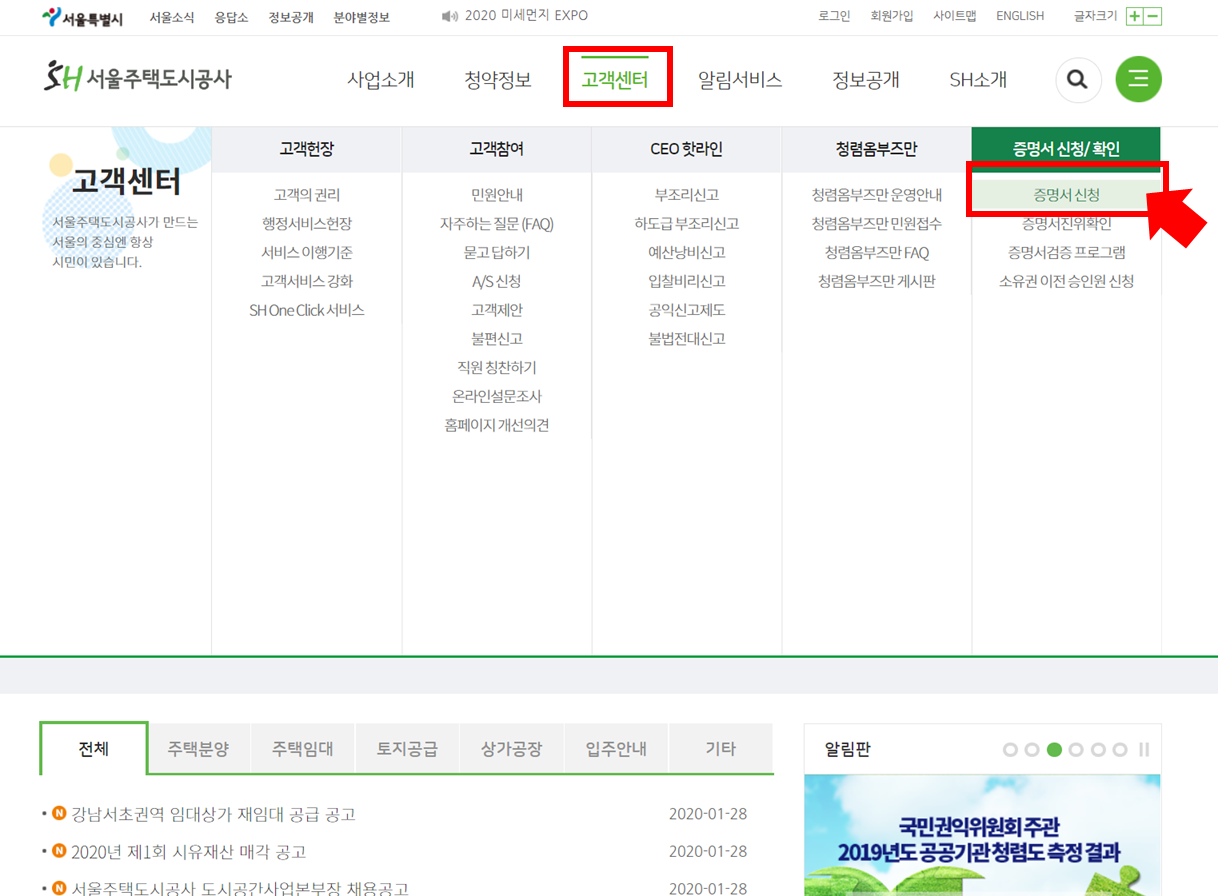Click the 로그인 link
Screen dimensions: 1218x896
834,16
